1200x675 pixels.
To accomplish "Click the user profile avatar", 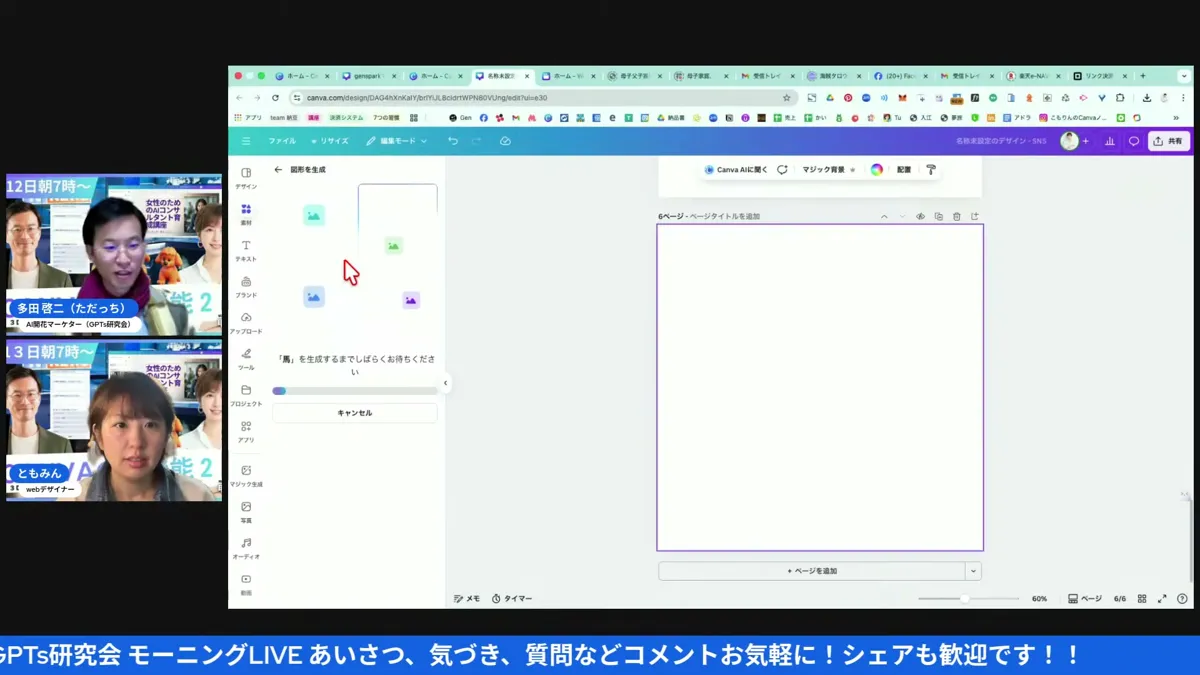I will 1069,141.
